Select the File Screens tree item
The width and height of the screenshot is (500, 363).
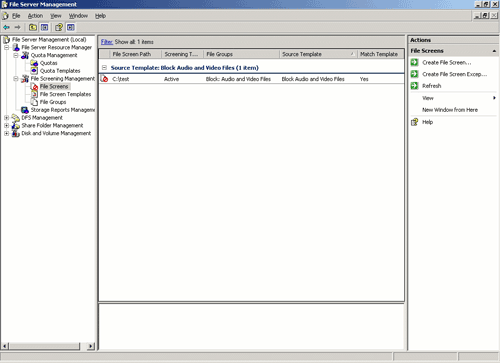[54, 87]
